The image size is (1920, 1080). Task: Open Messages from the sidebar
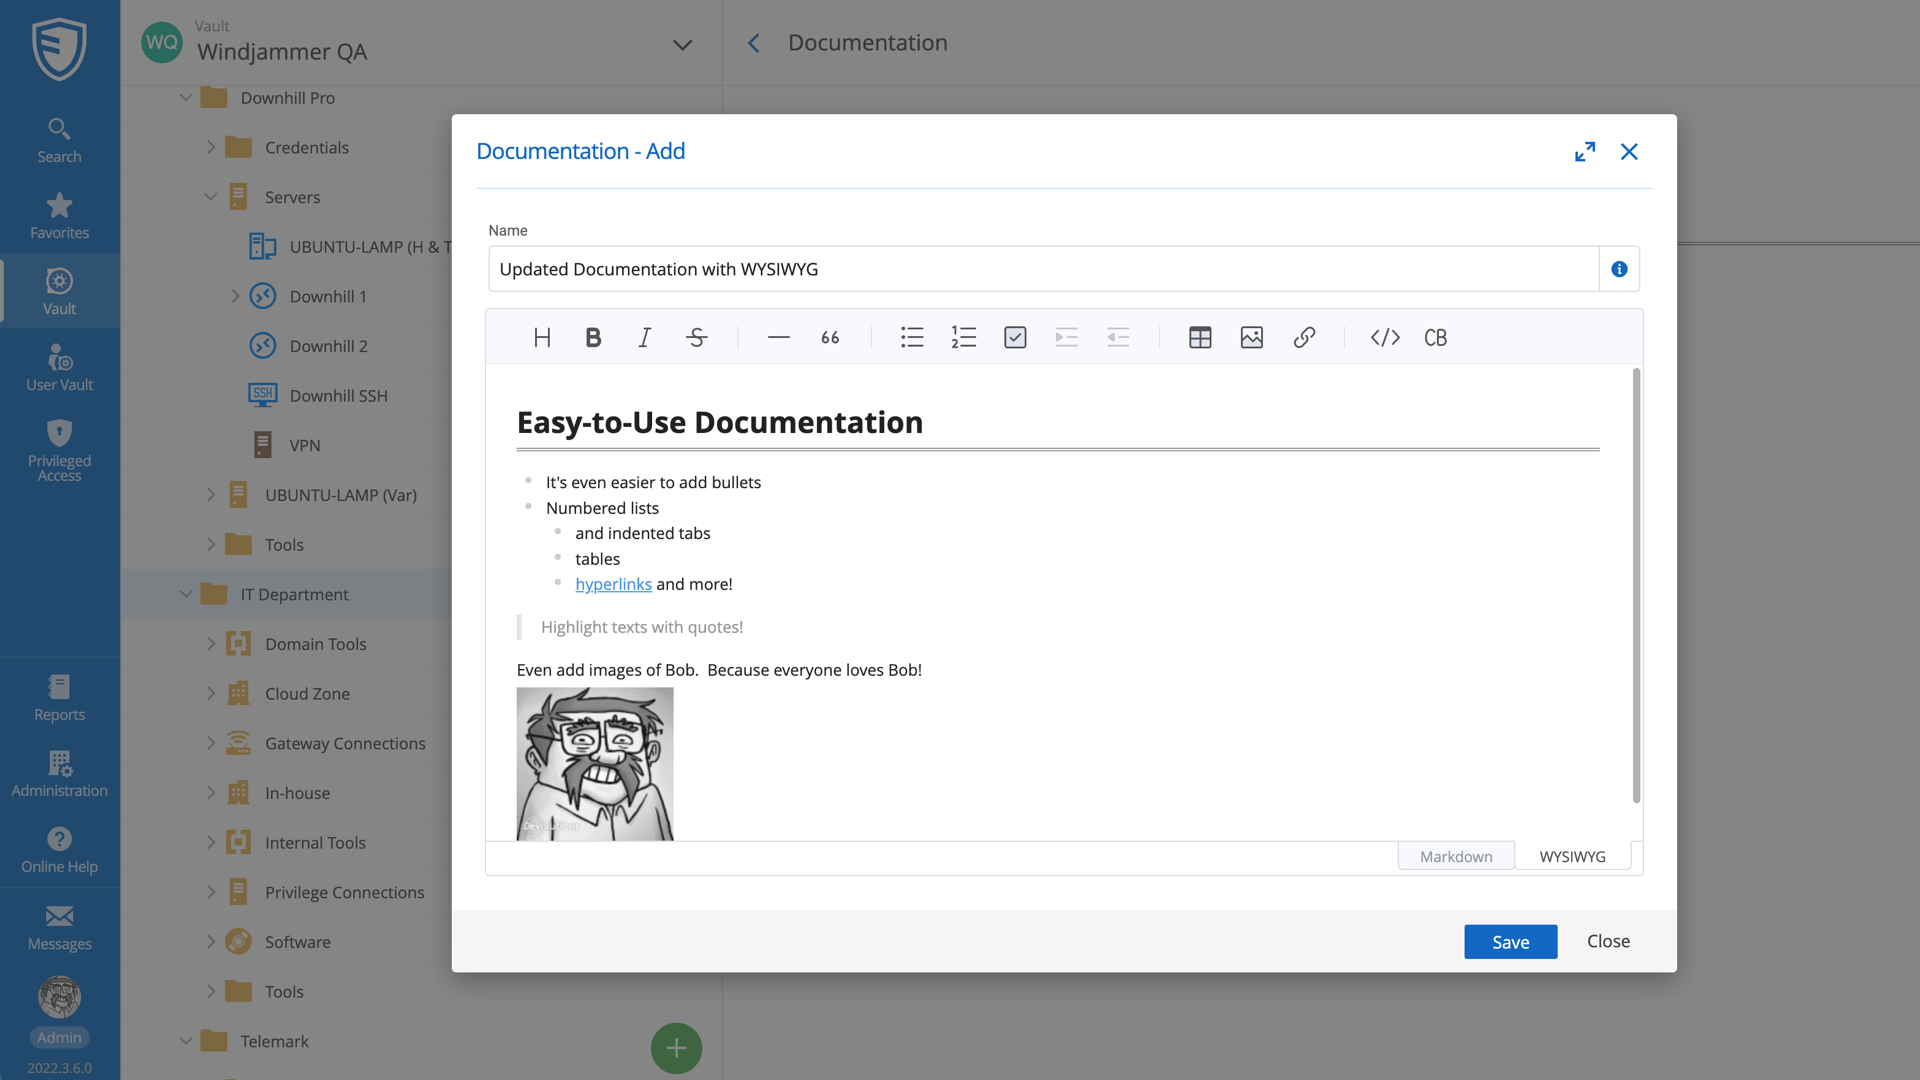(59, 926)
